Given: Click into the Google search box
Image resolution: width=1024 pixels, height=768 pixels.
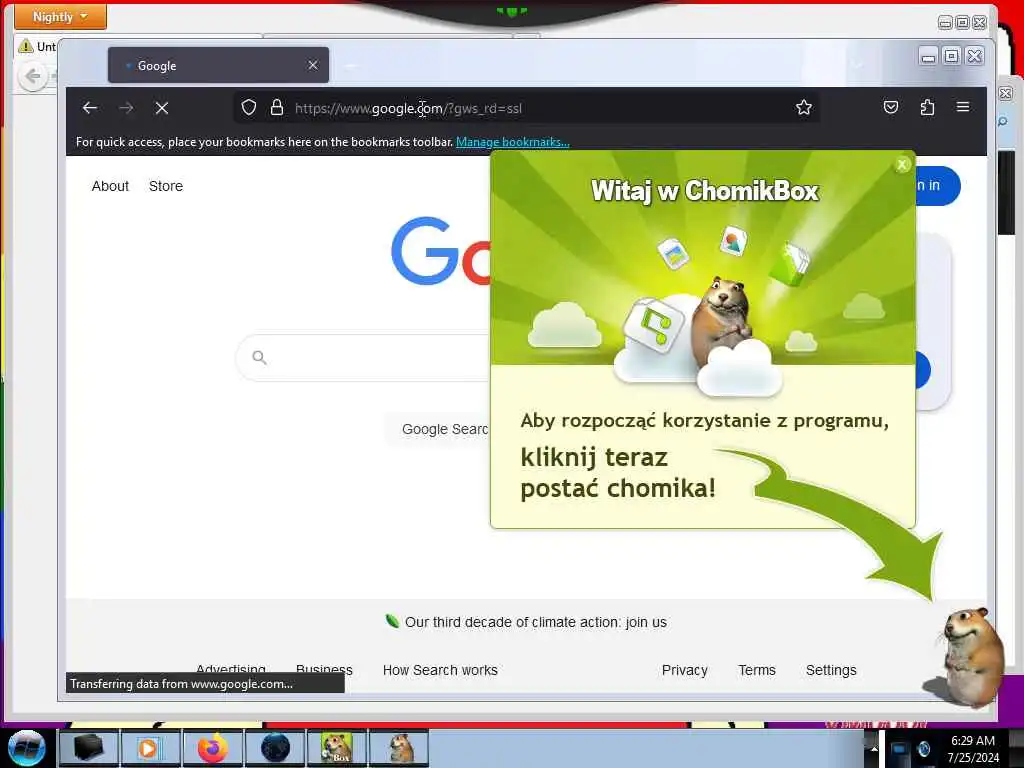Looking at the screenshot, I should [363, 358].
